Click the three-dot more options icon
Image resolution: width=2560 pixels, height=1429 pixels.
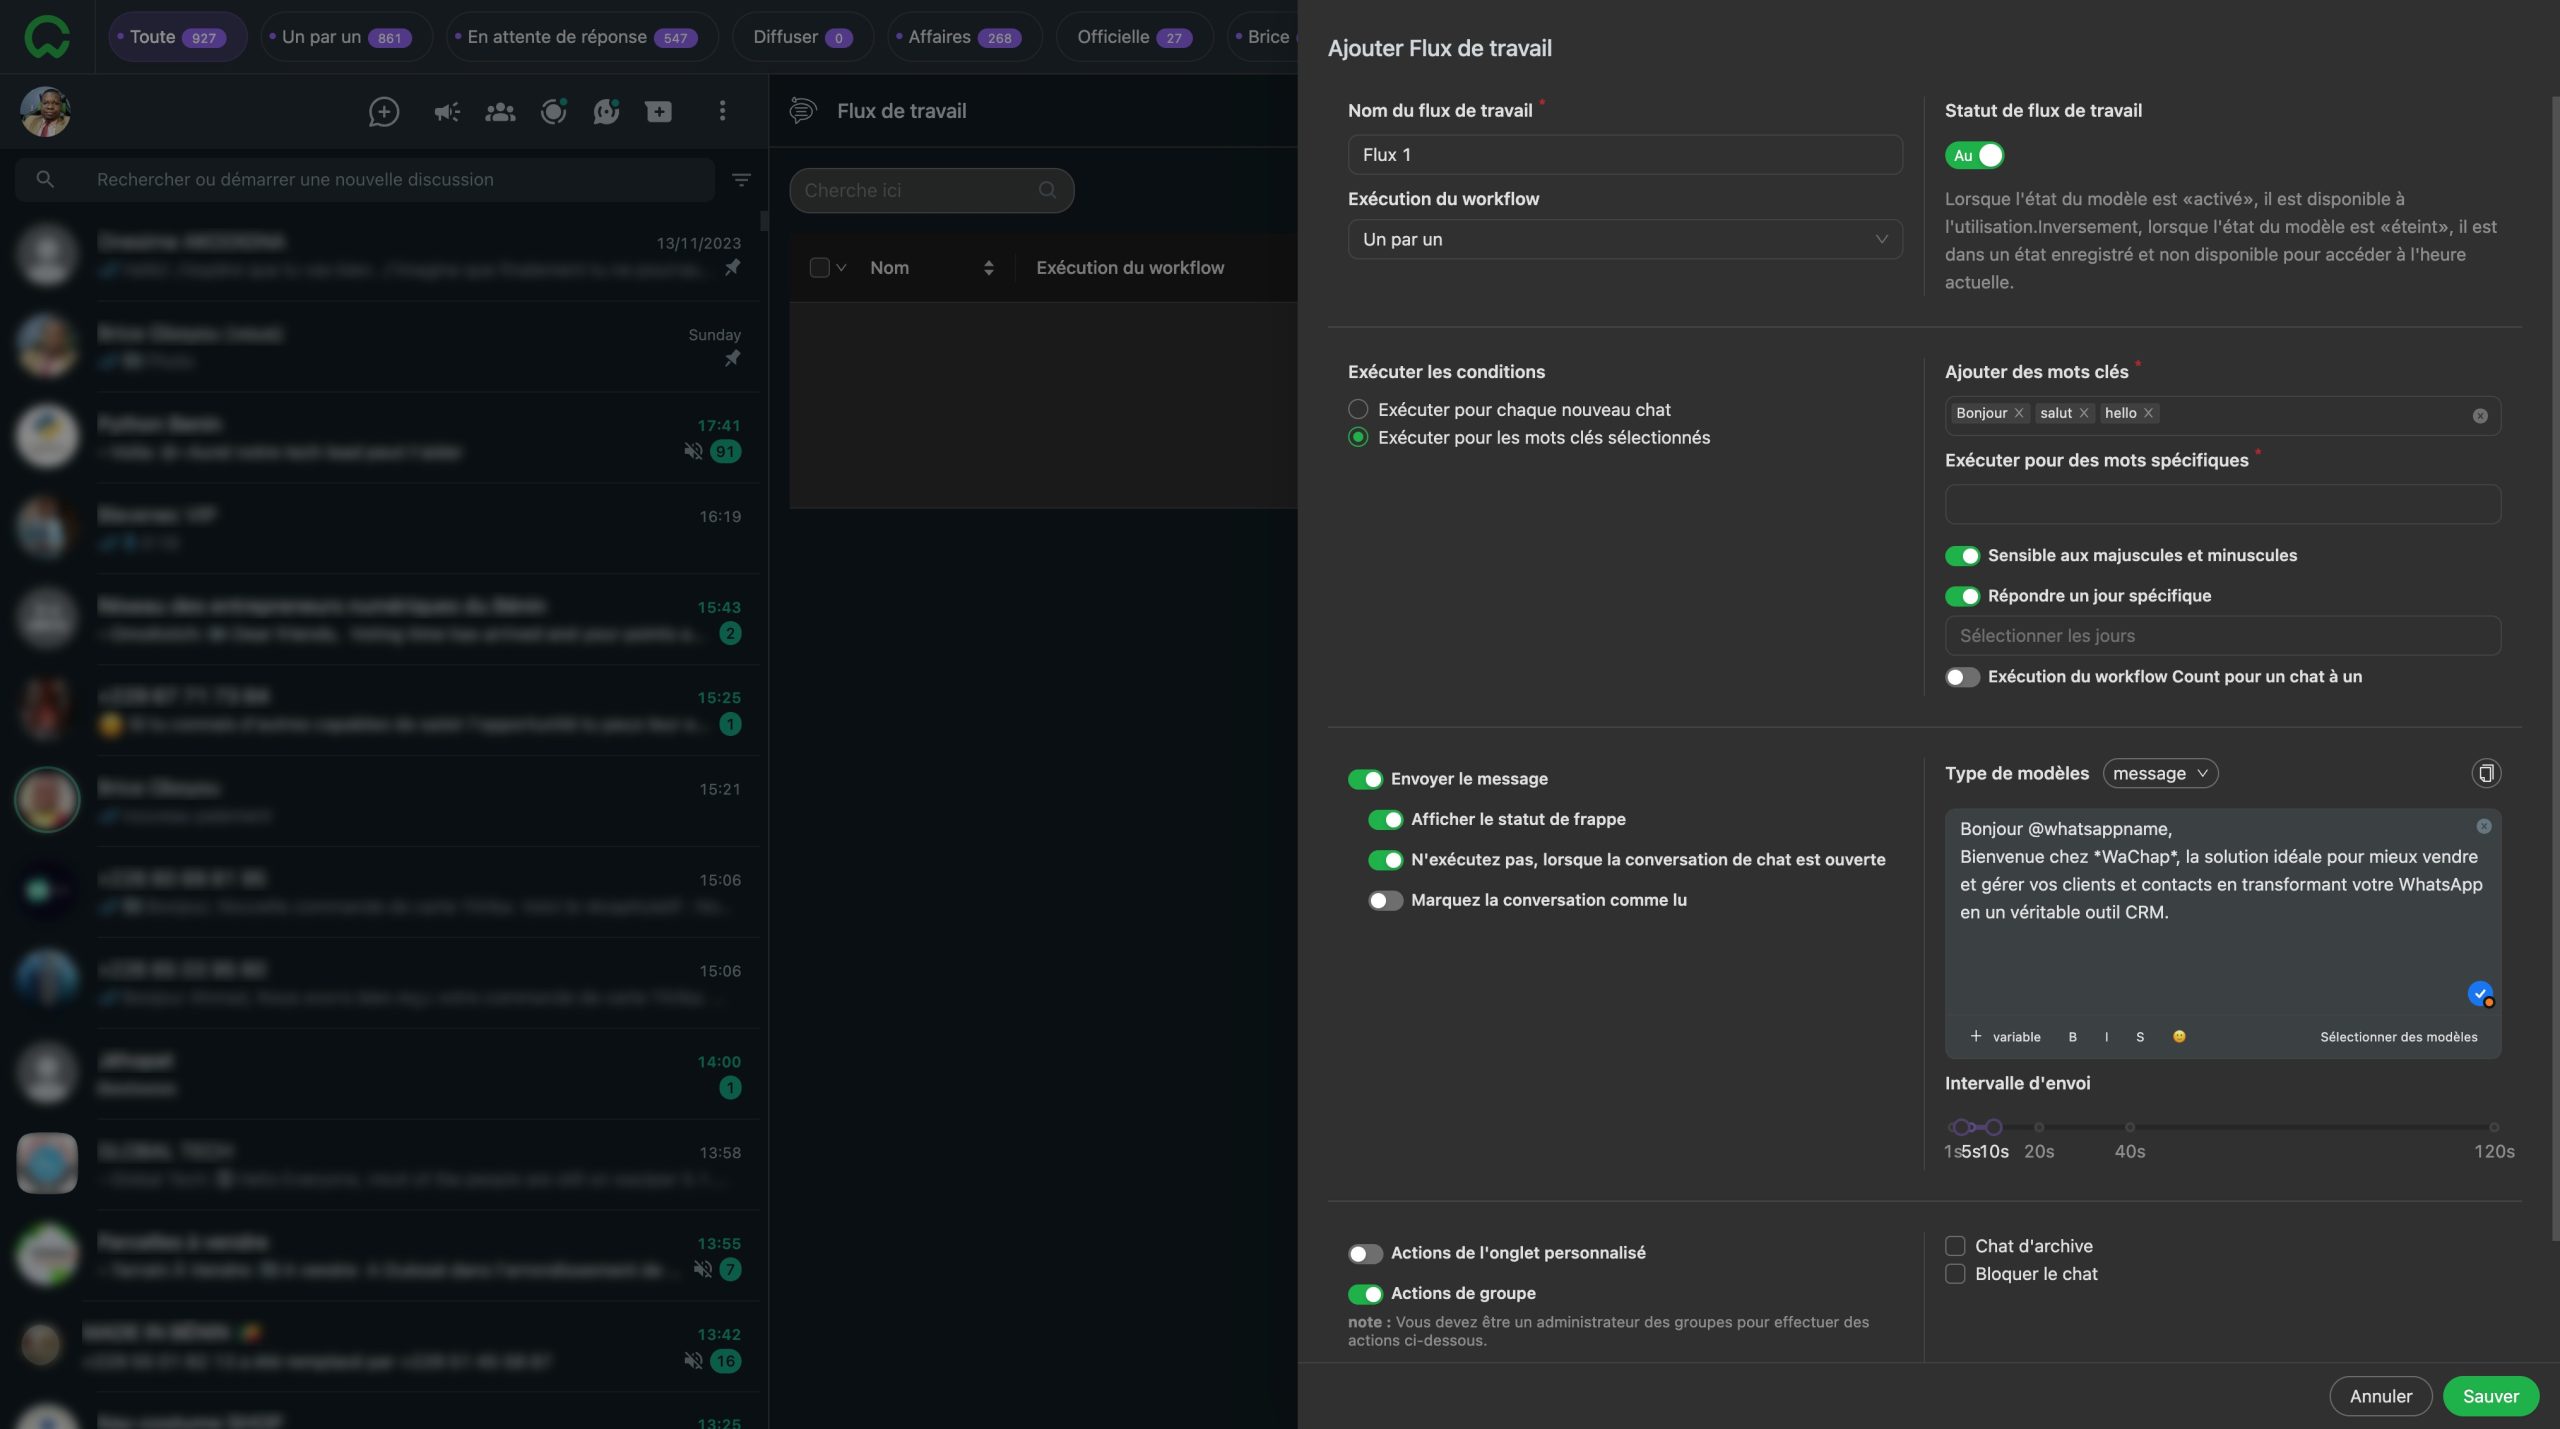tap(722, 111)
